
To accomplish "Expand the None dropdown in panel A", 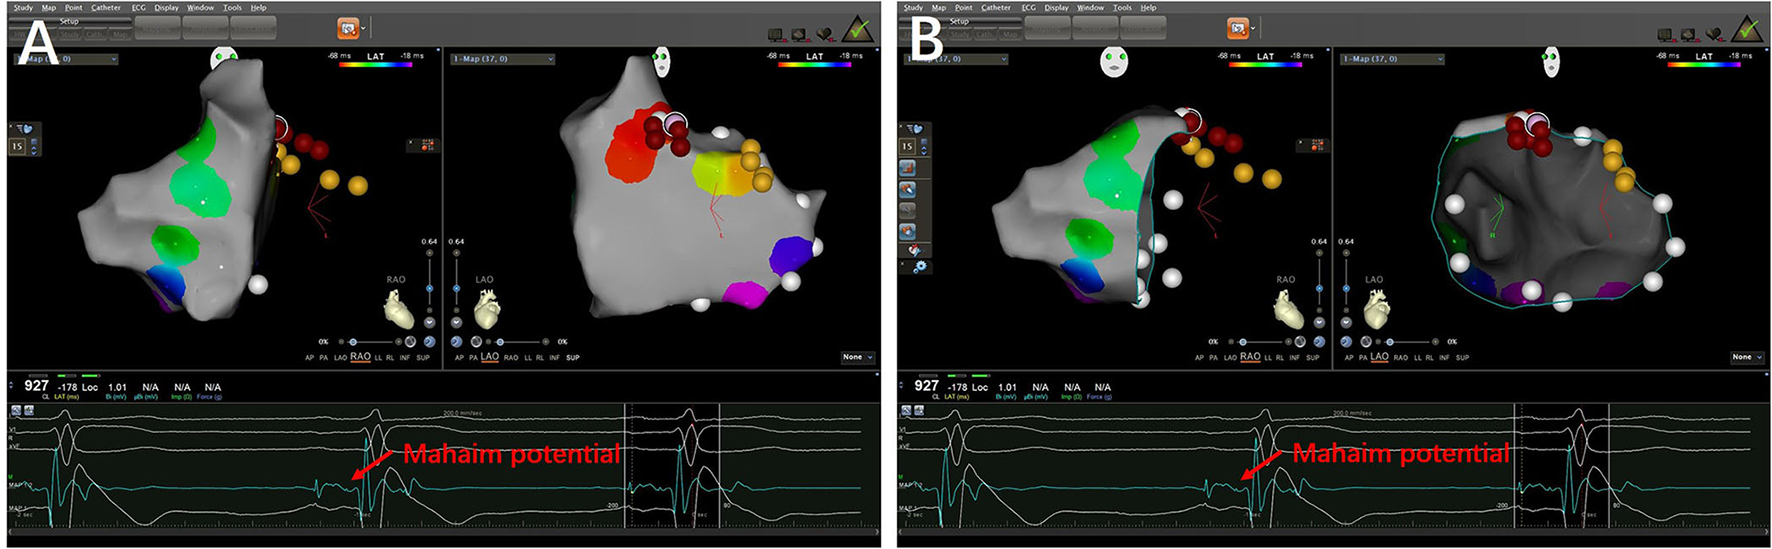I will point(856,357).
